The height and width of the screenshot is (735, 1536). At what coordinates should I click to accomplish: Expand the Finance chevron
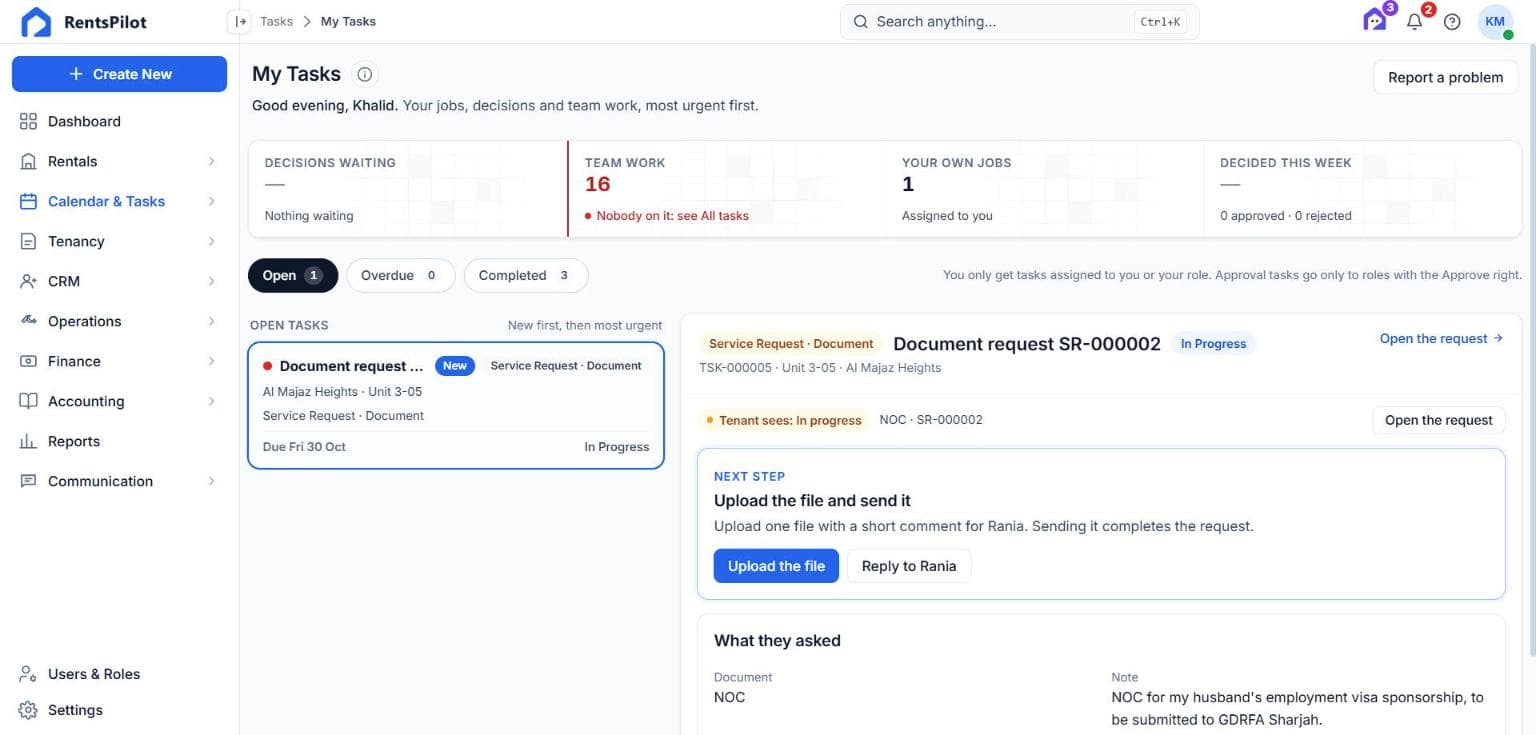pos(211,361)
